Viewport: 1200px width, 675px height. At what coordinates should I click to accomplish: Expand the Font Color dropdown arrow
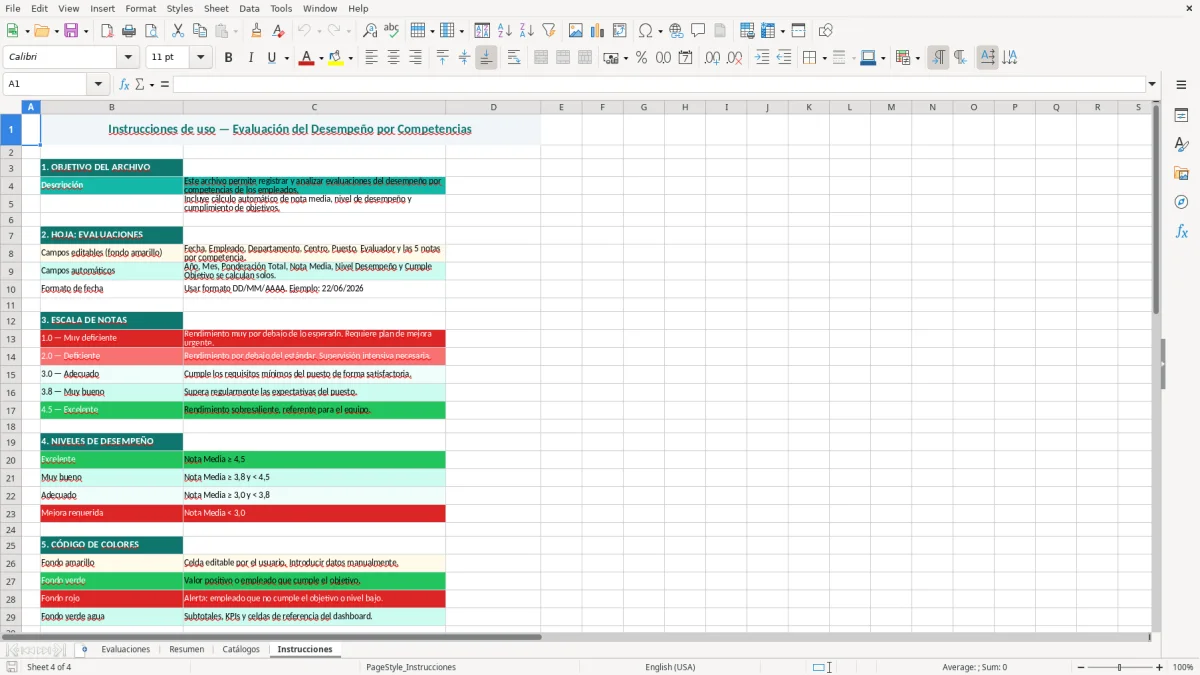(x=320, y=58)
